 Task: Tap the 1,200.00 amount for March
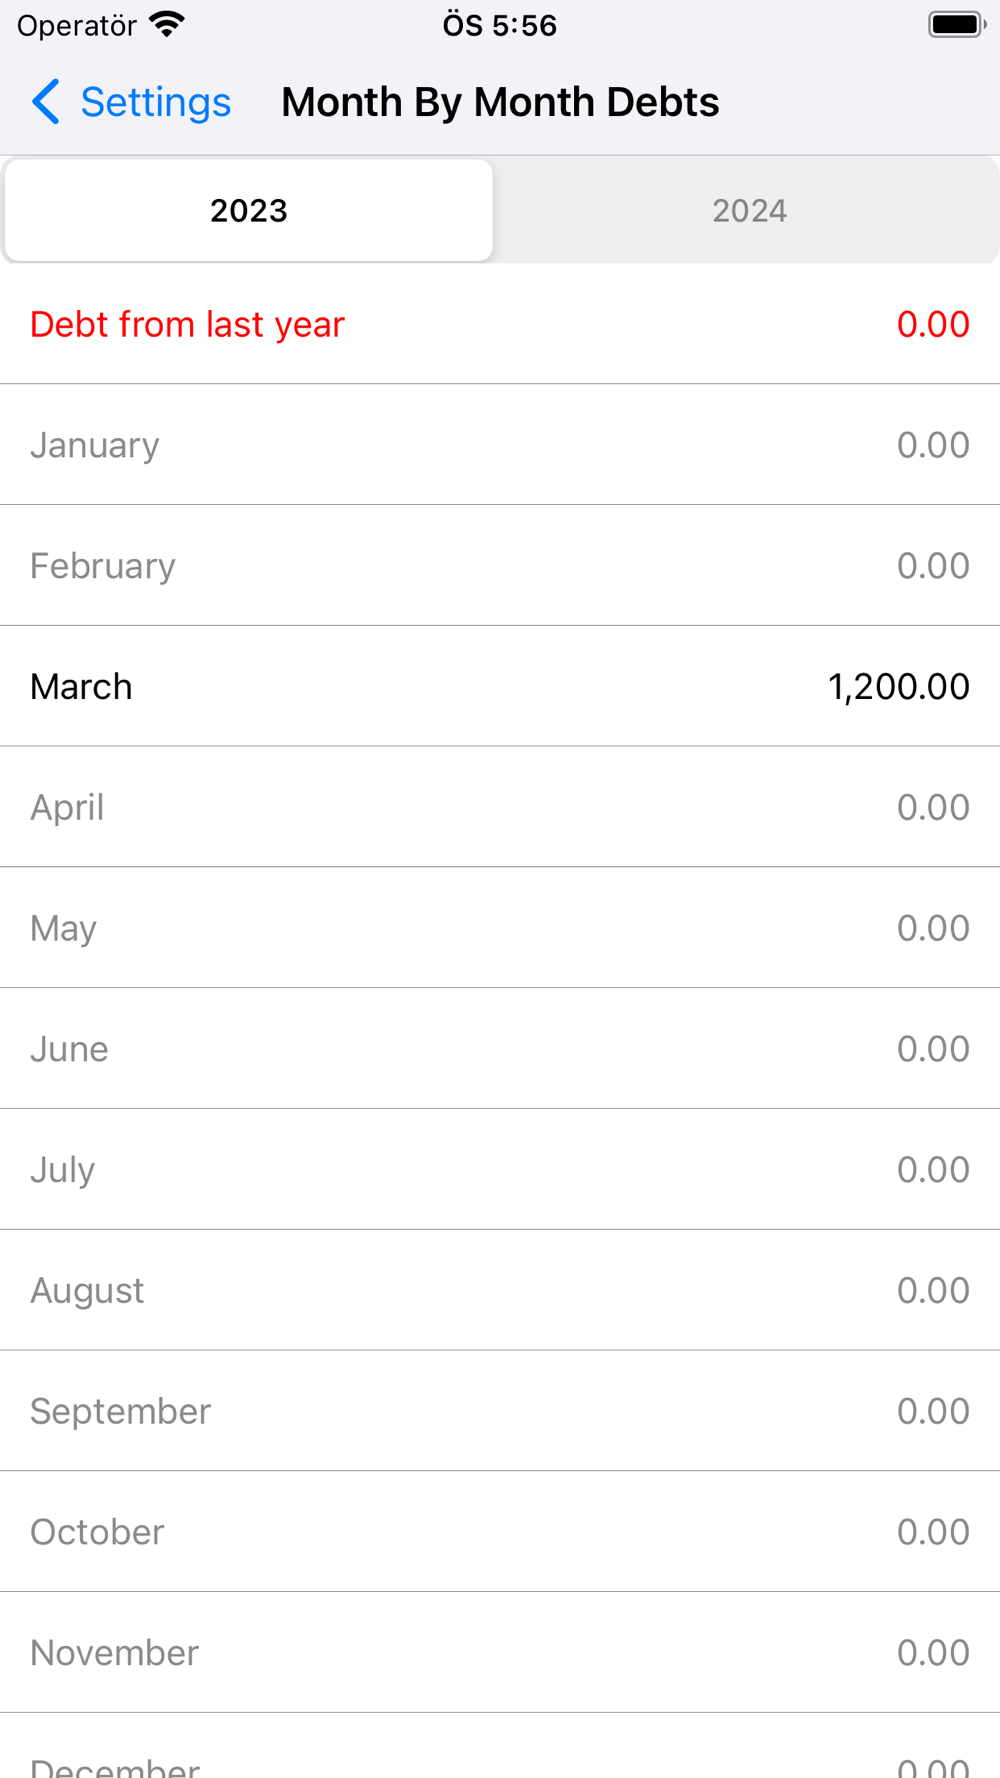click(x=898, y=687)
